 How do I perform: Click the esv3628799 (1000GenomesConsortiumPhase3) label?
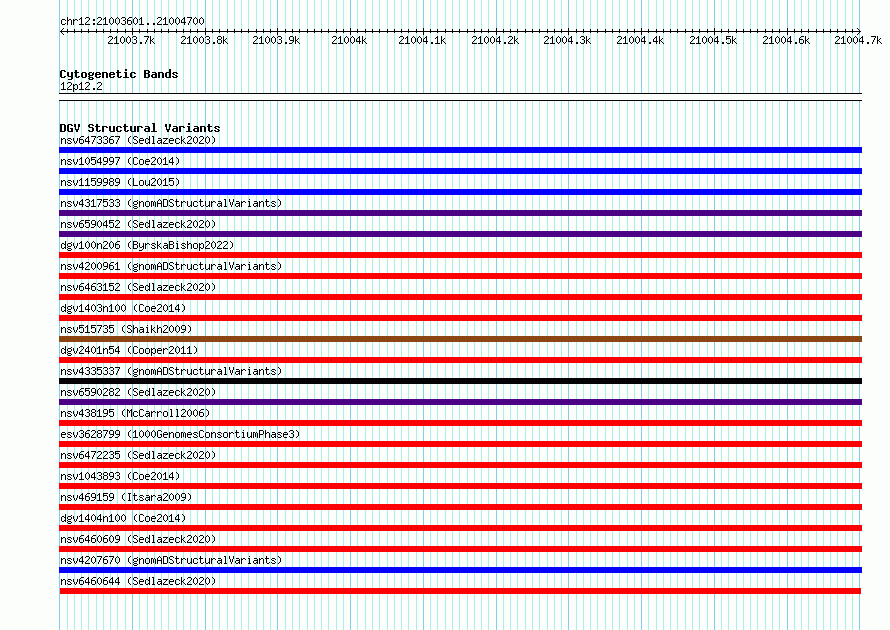click(180, 434)
